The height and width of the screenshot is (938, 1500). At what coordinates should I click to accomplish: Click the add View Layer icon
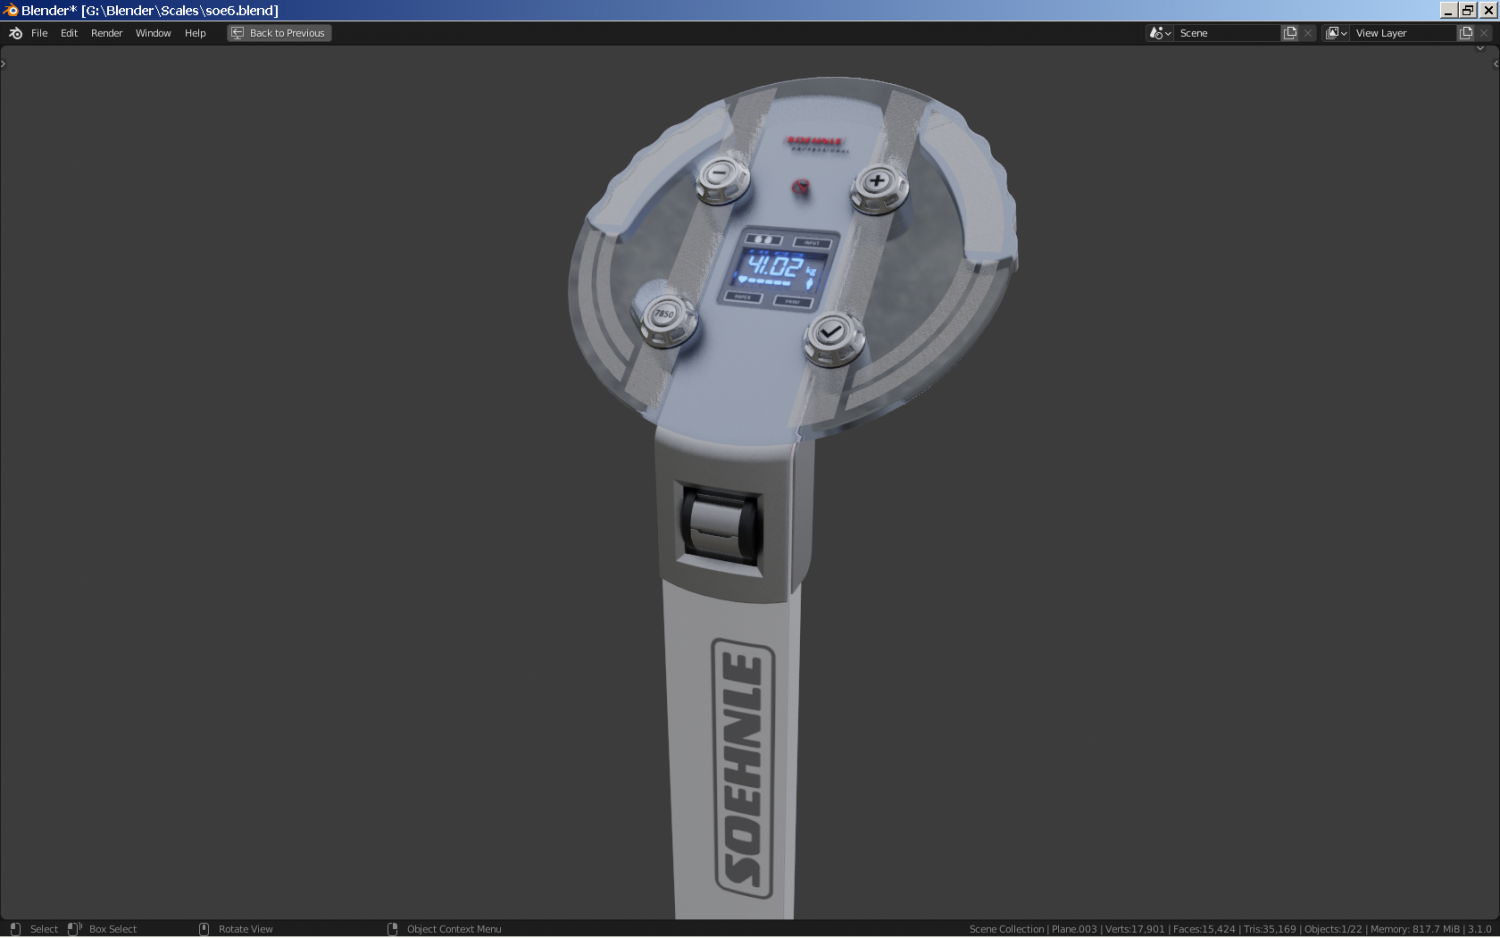click(x=1466, y=33)
